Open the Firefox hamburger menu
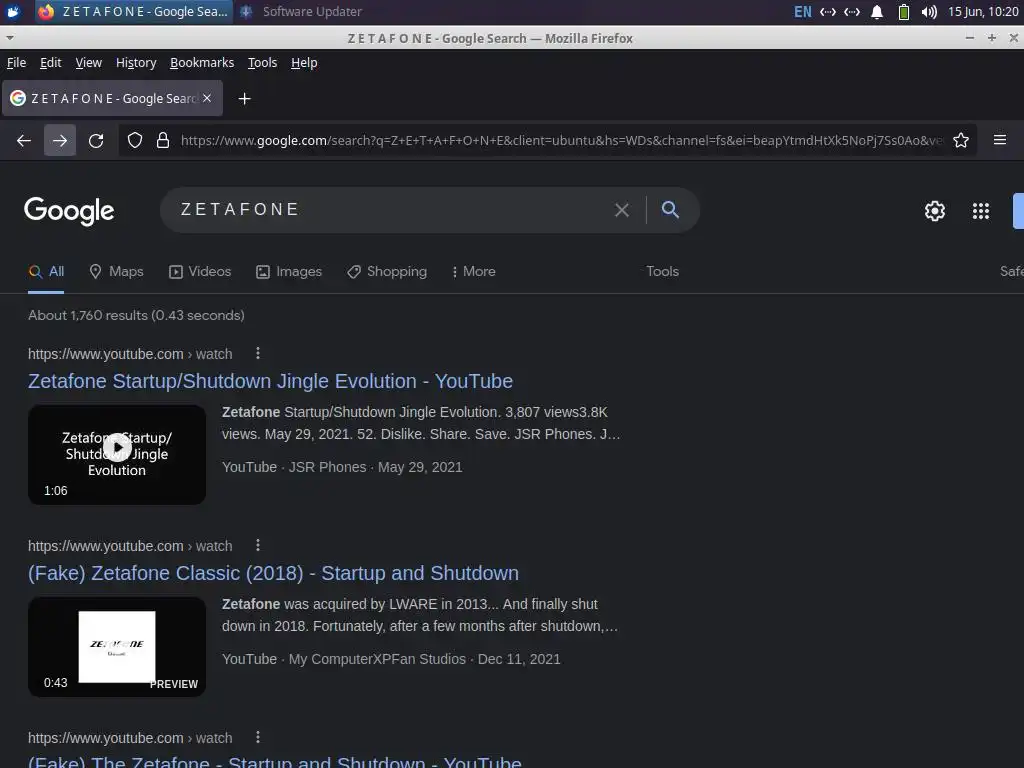Screen dimensions: 1024x768 1000,140
